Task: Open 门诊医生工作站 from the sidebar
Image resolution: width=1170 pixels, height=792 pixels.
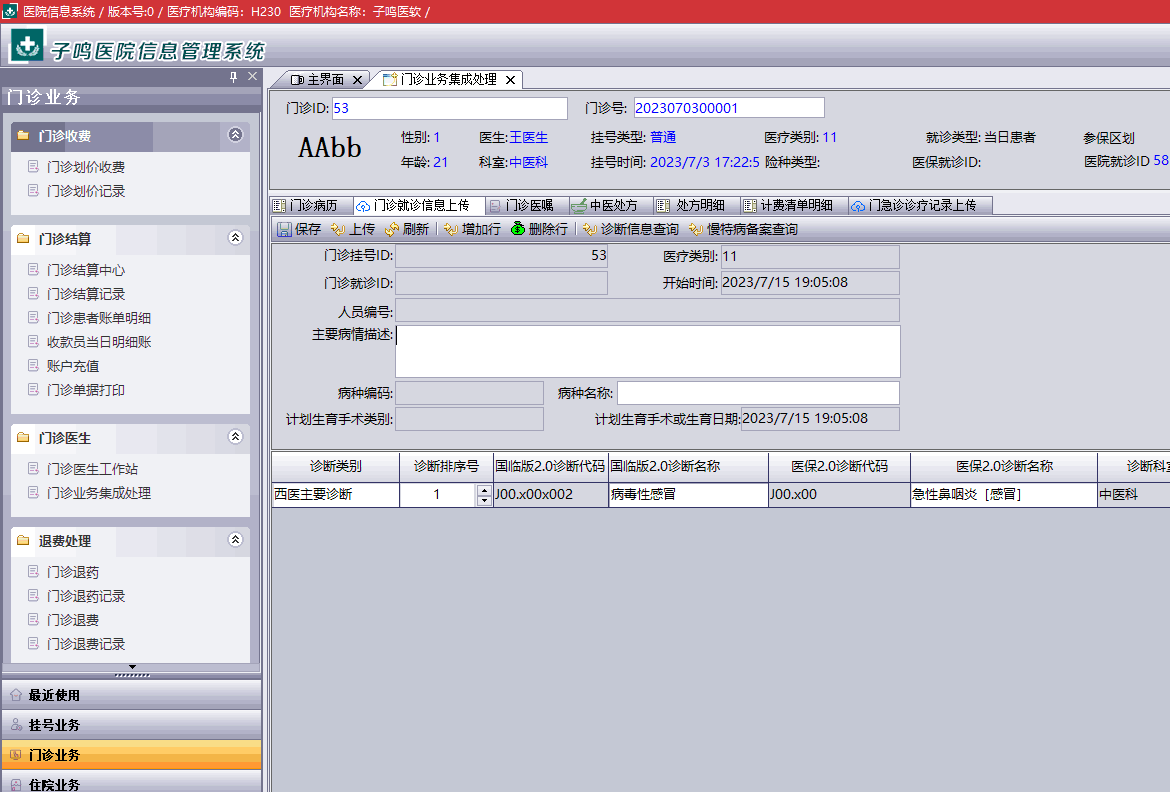Action: [92, 469]
